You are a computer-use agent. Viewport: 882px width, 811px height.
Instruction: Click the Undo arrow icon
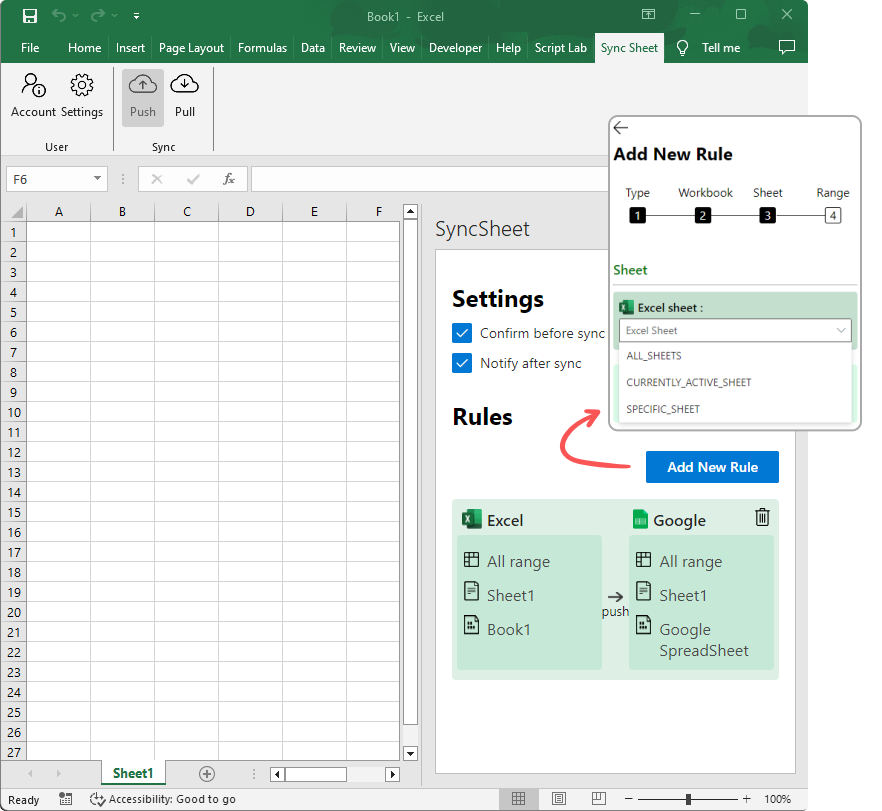[58, 16]
